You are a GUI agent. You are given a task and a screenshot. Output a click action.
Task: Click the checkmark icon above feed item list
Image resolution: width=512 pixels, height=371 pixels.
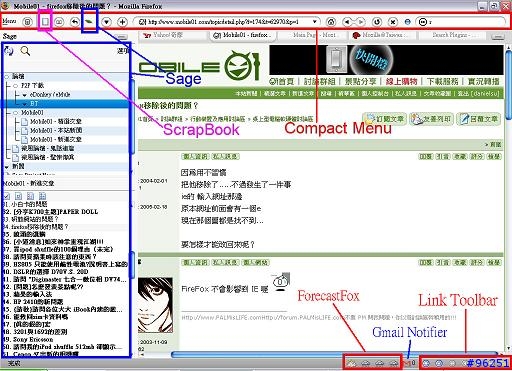pyautogui.click(x=6, y=196)
